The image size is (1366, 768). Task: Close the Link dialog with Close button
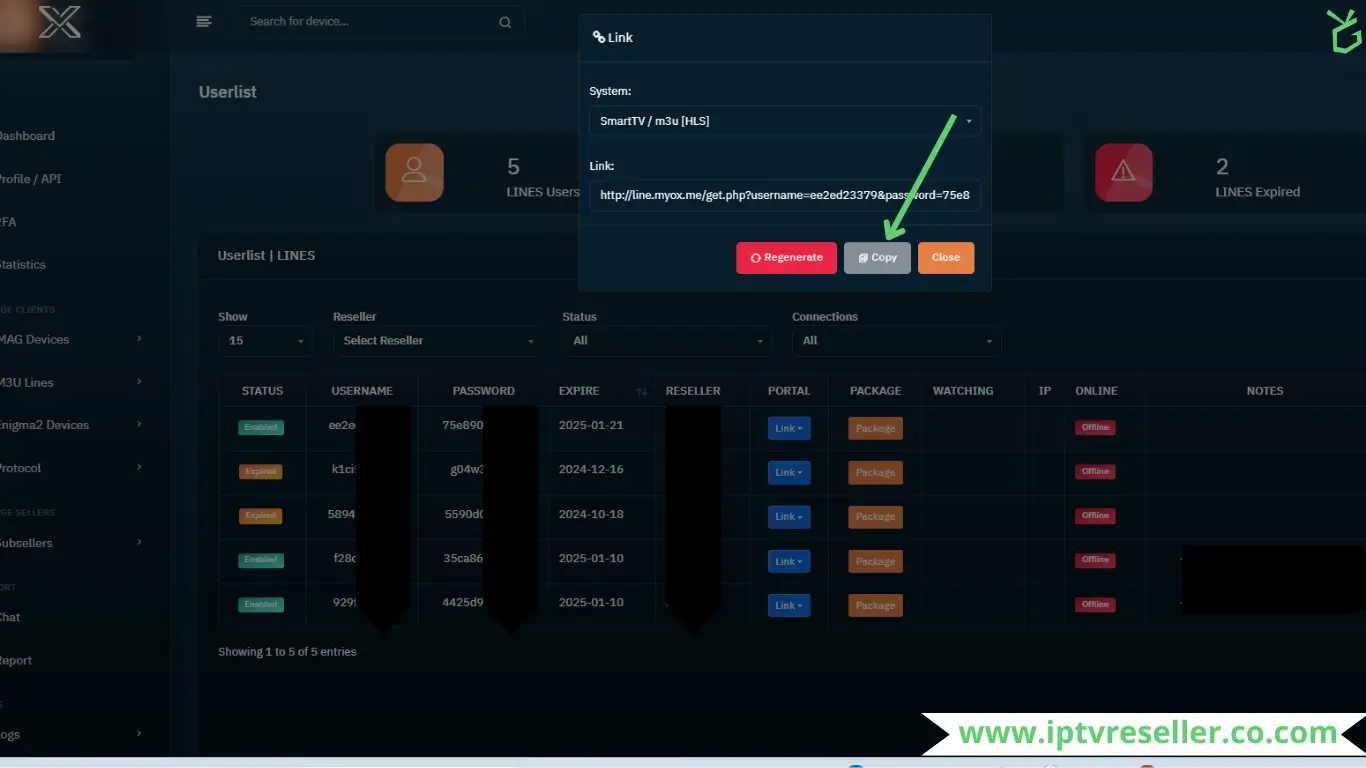tap(945, 258)
